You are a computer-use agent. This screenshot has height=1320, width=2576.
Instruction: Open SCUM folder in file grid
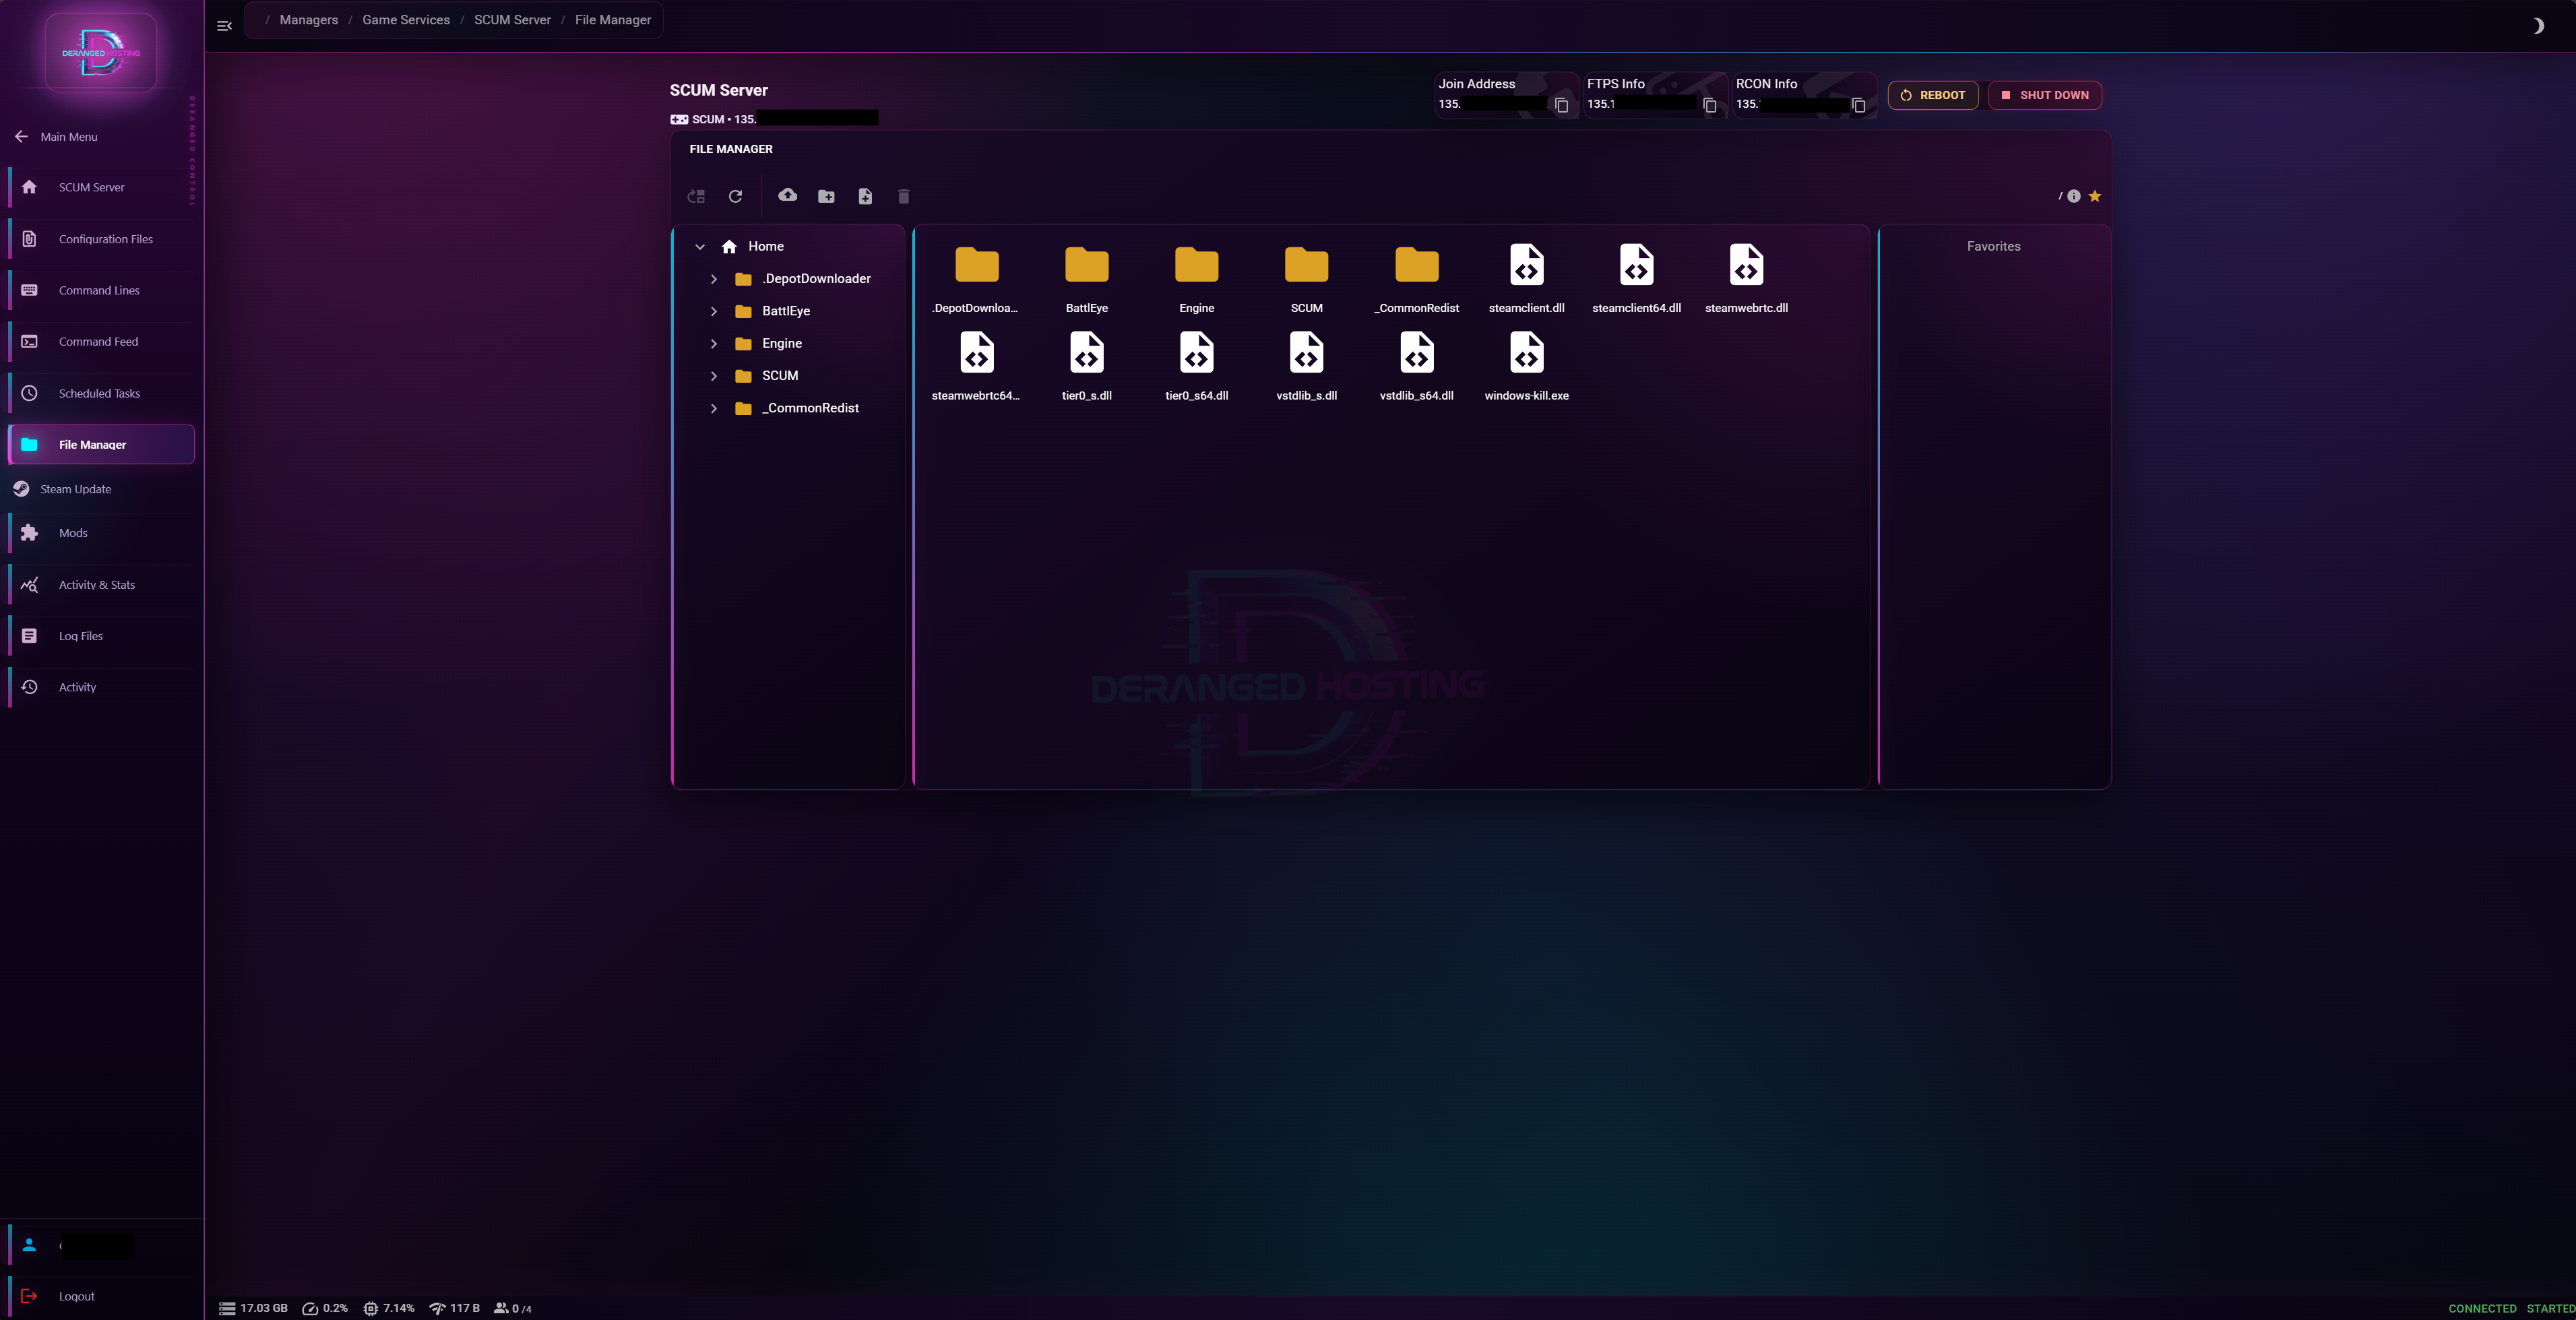click(x=1306, y=277)
